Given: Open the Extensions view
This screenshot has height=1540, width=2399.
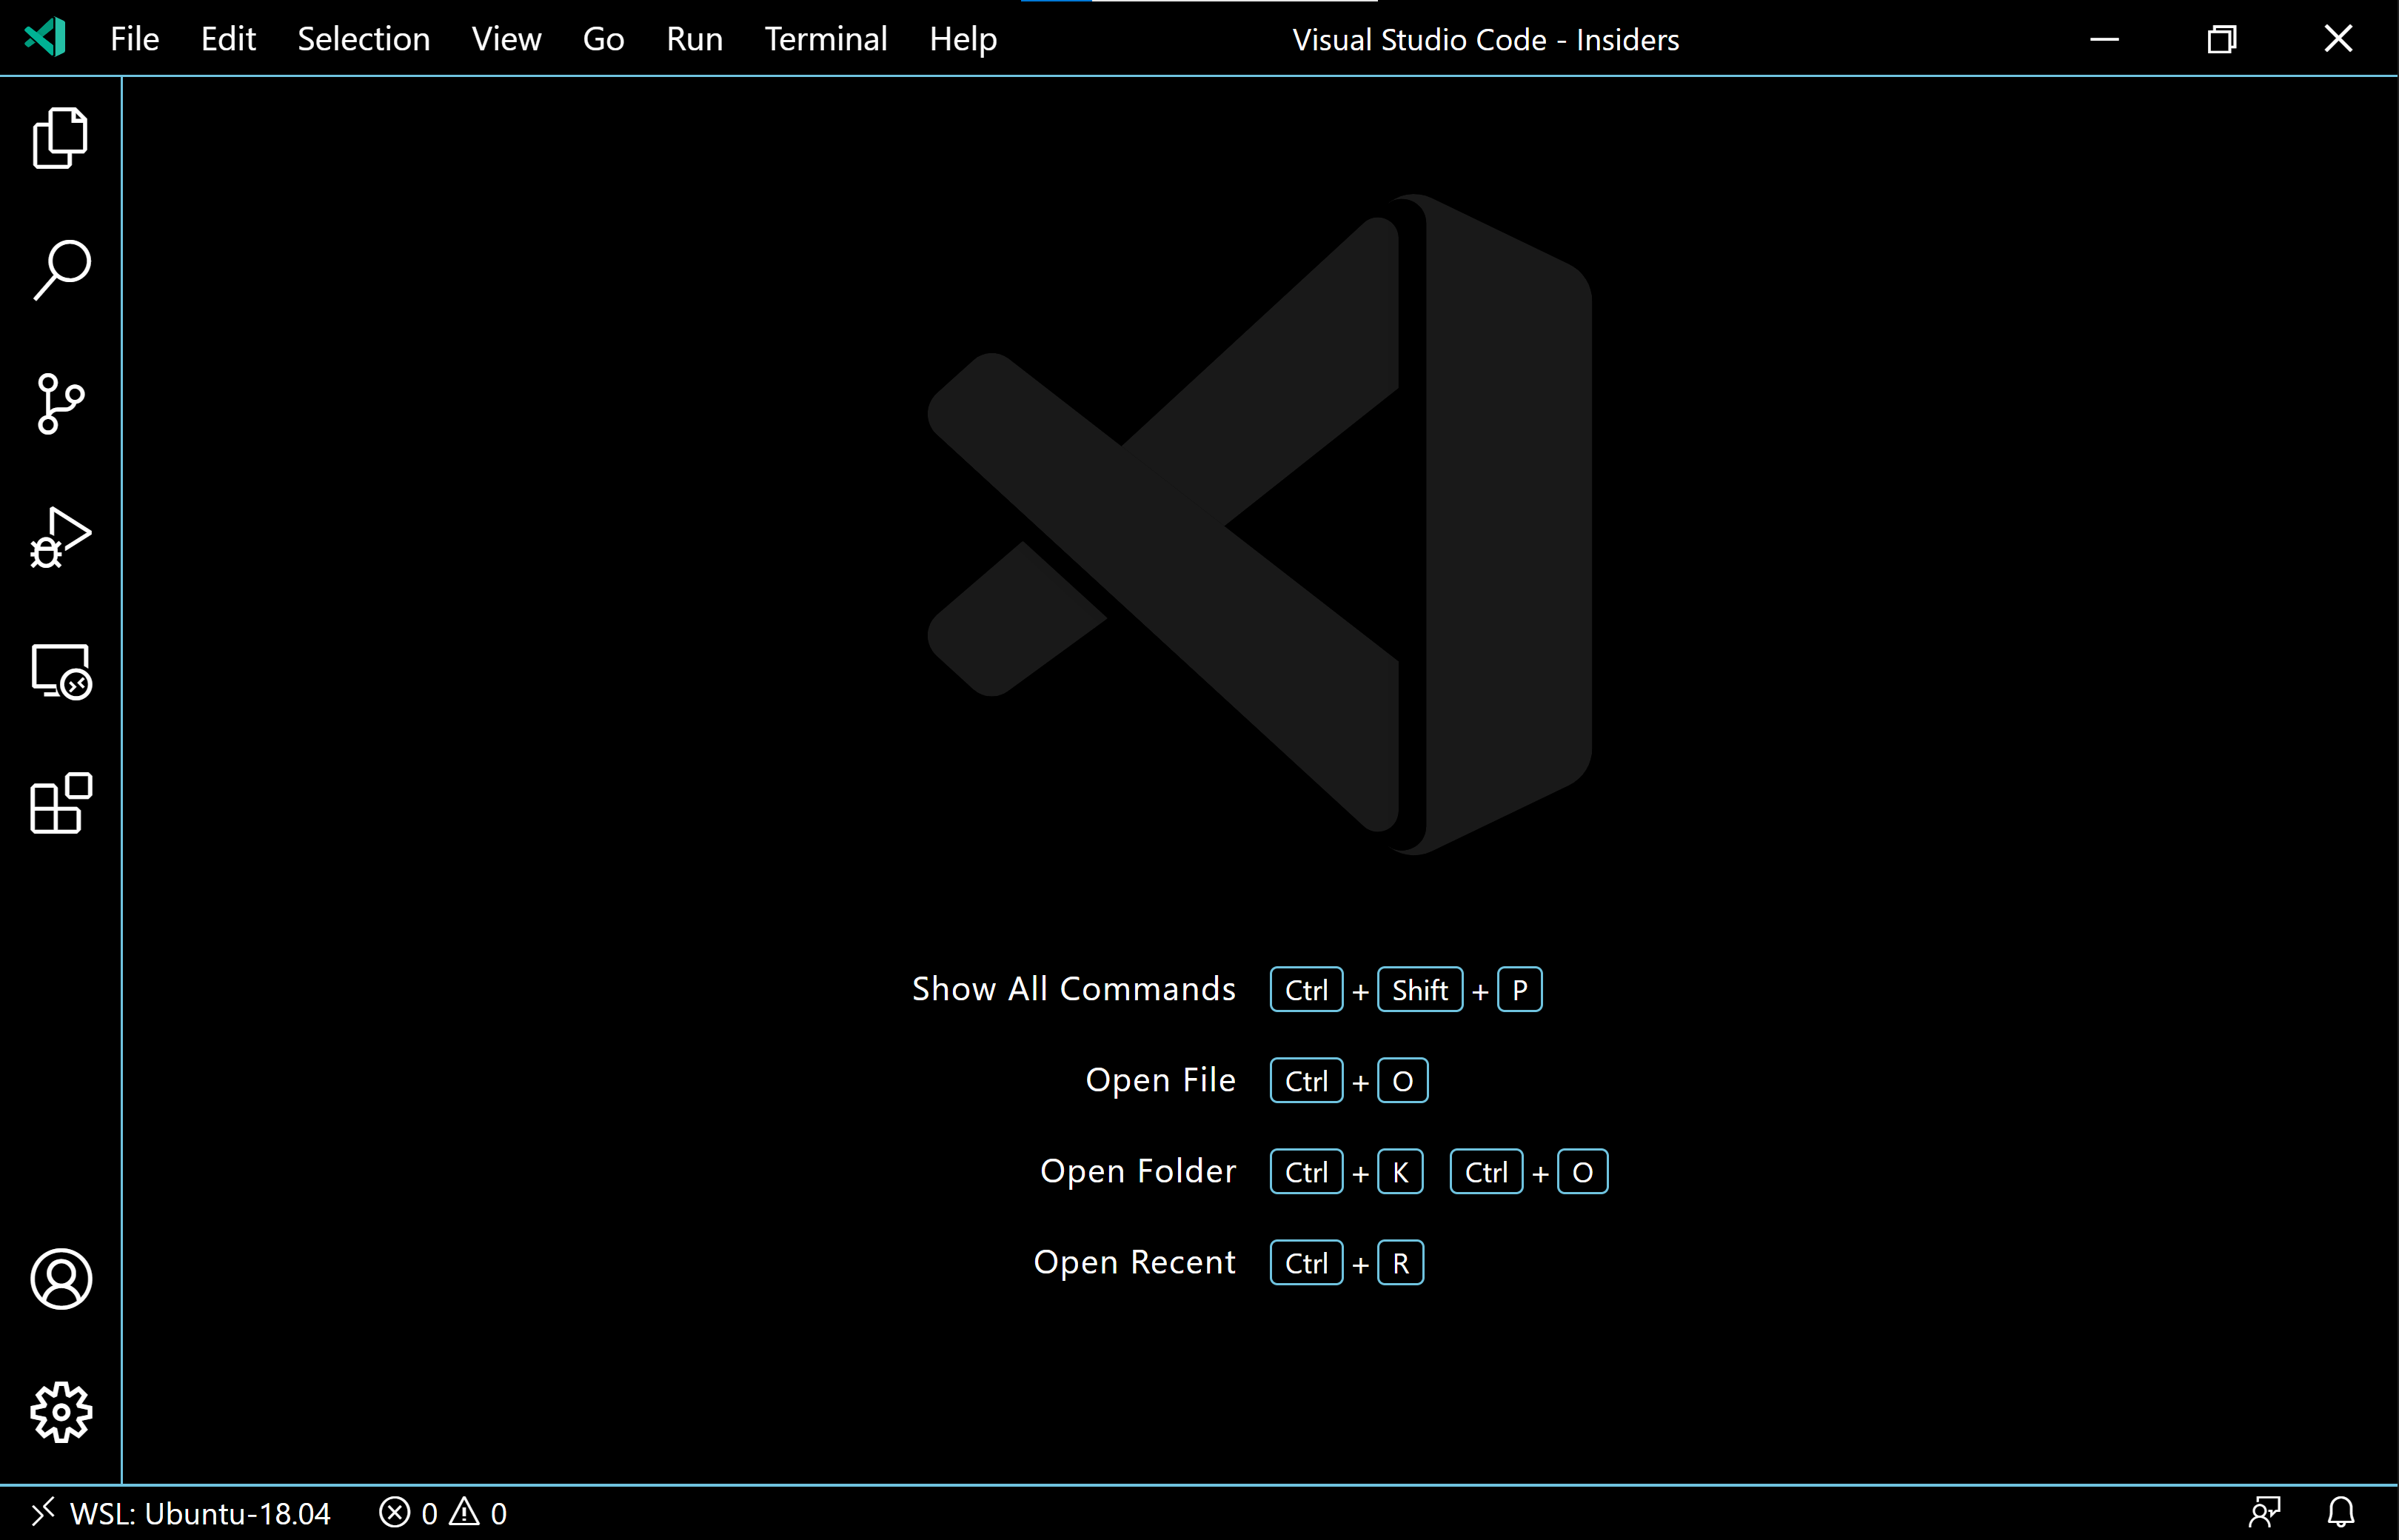Looking at the screenshot, I should (x=60, y=803).
